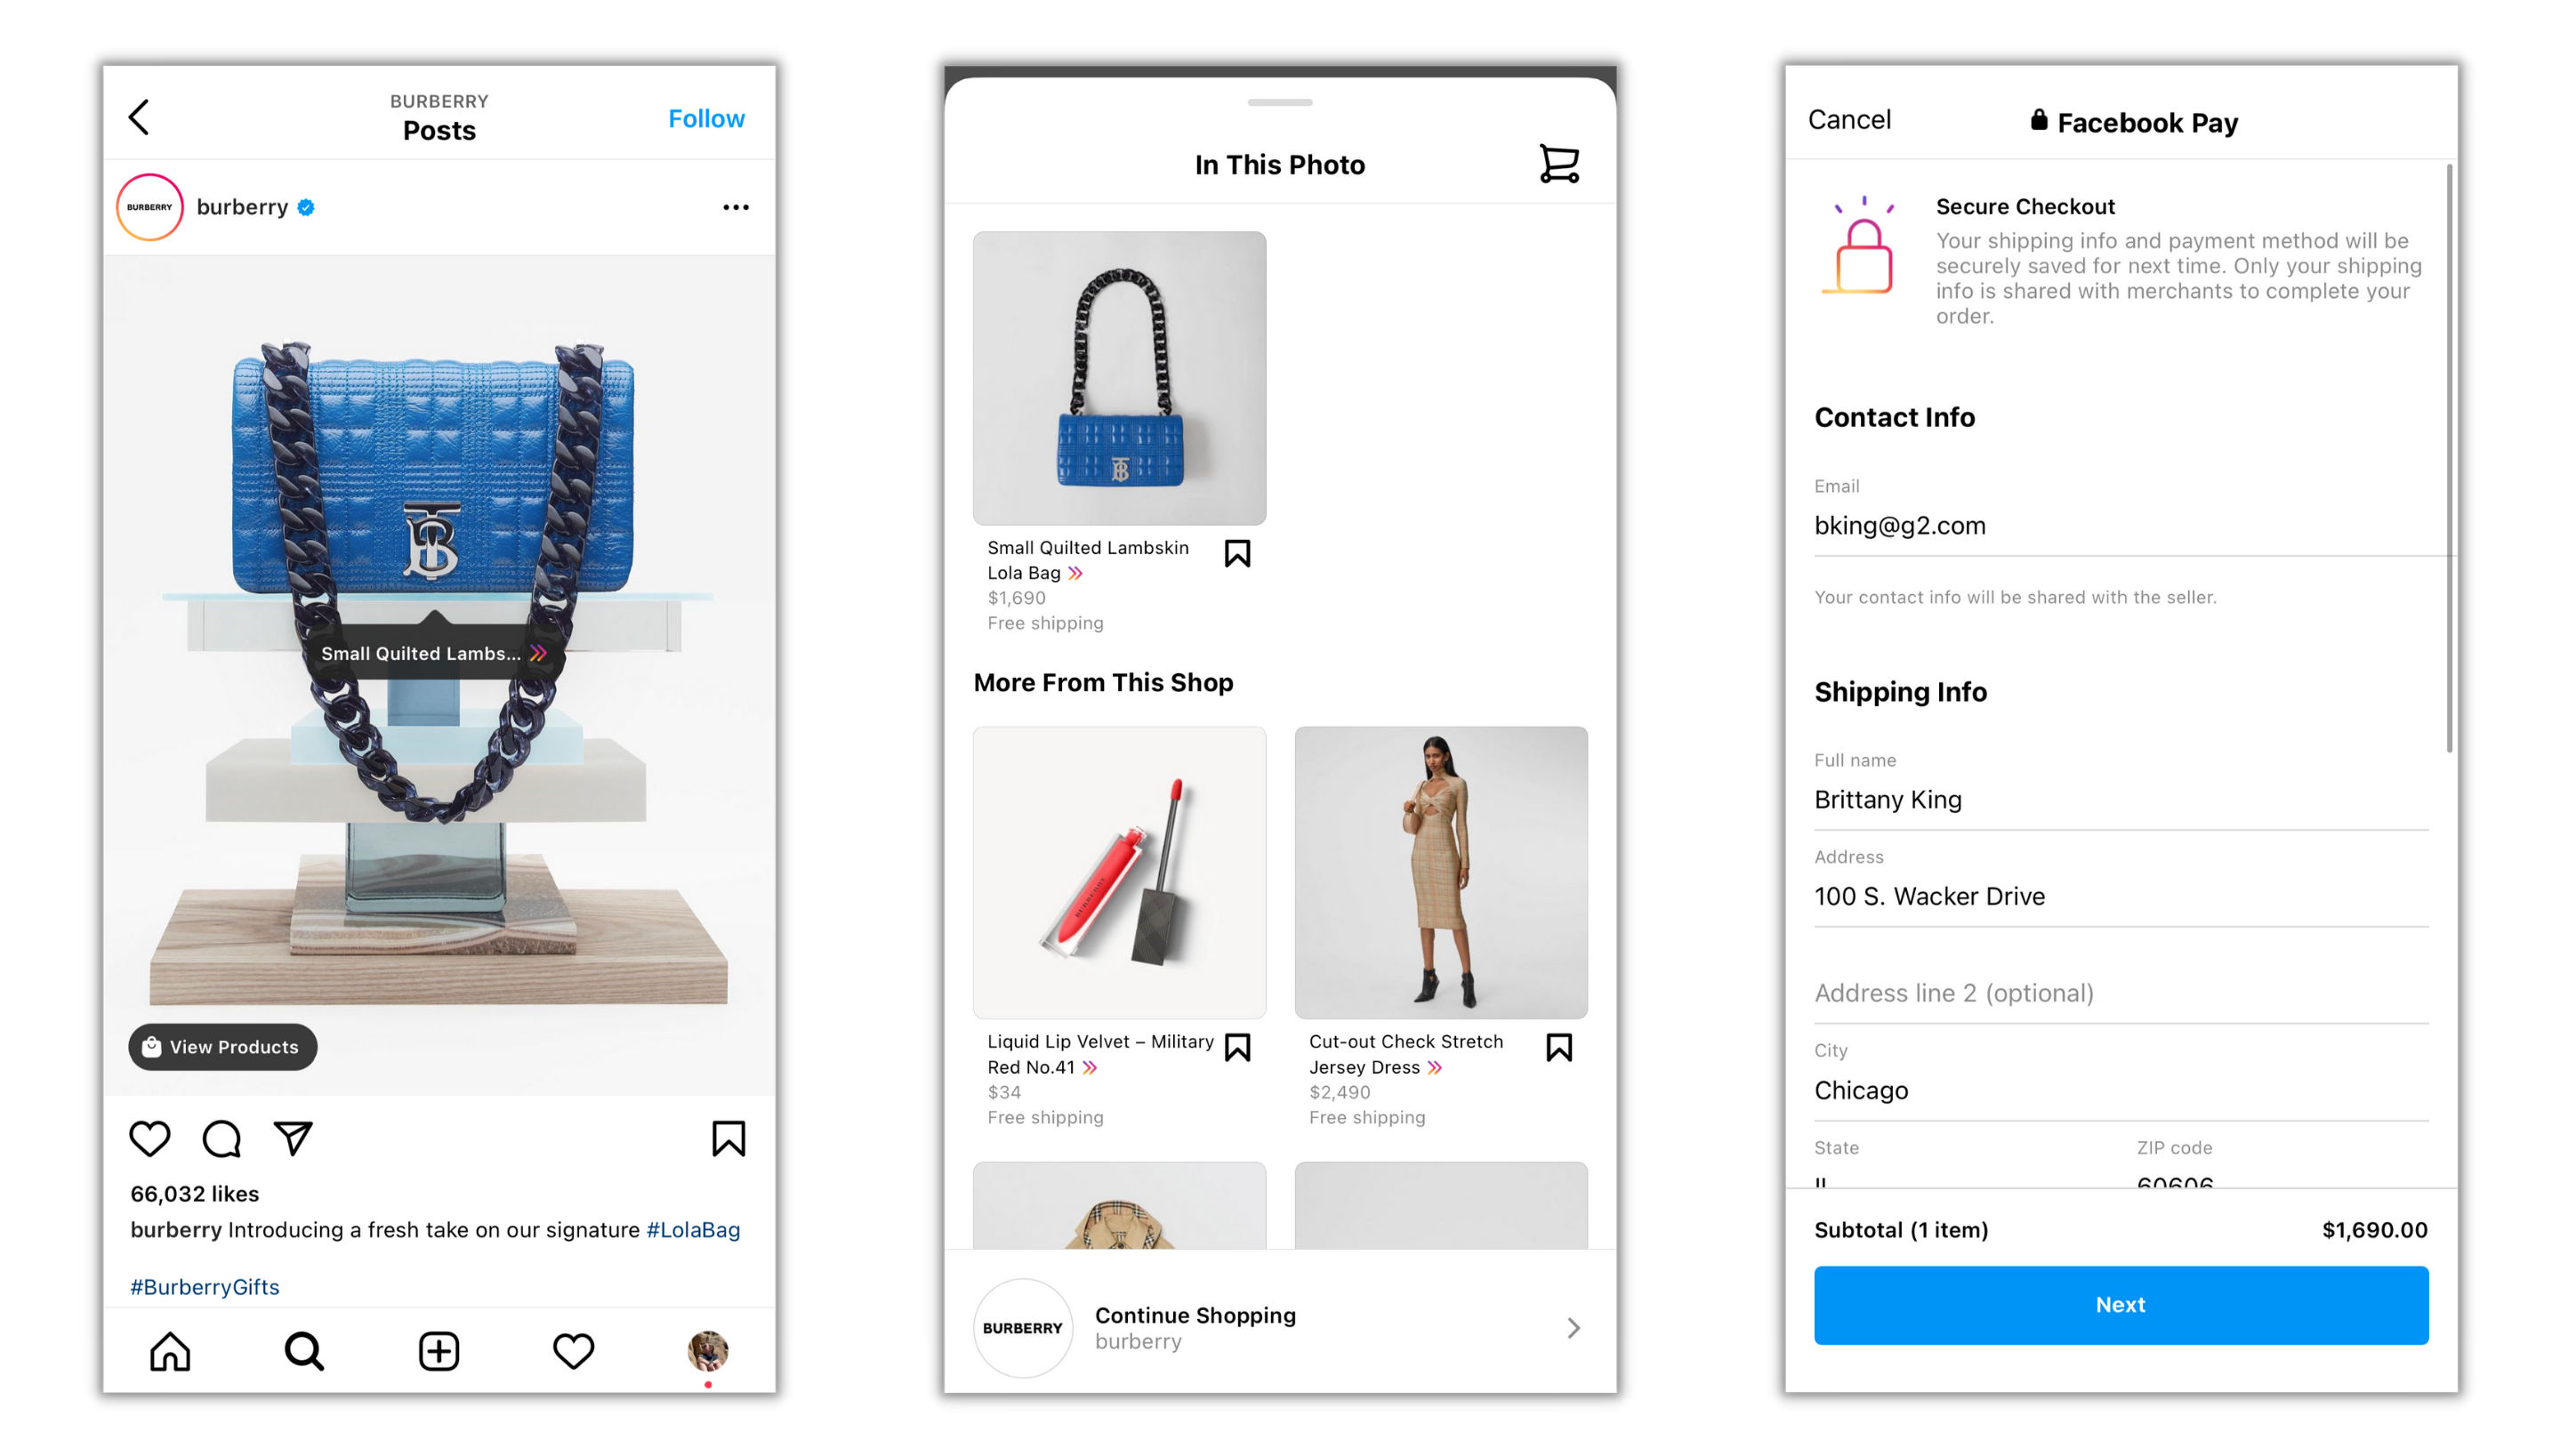Tap the three-dot options menu on post

click(x=737, y=205)
